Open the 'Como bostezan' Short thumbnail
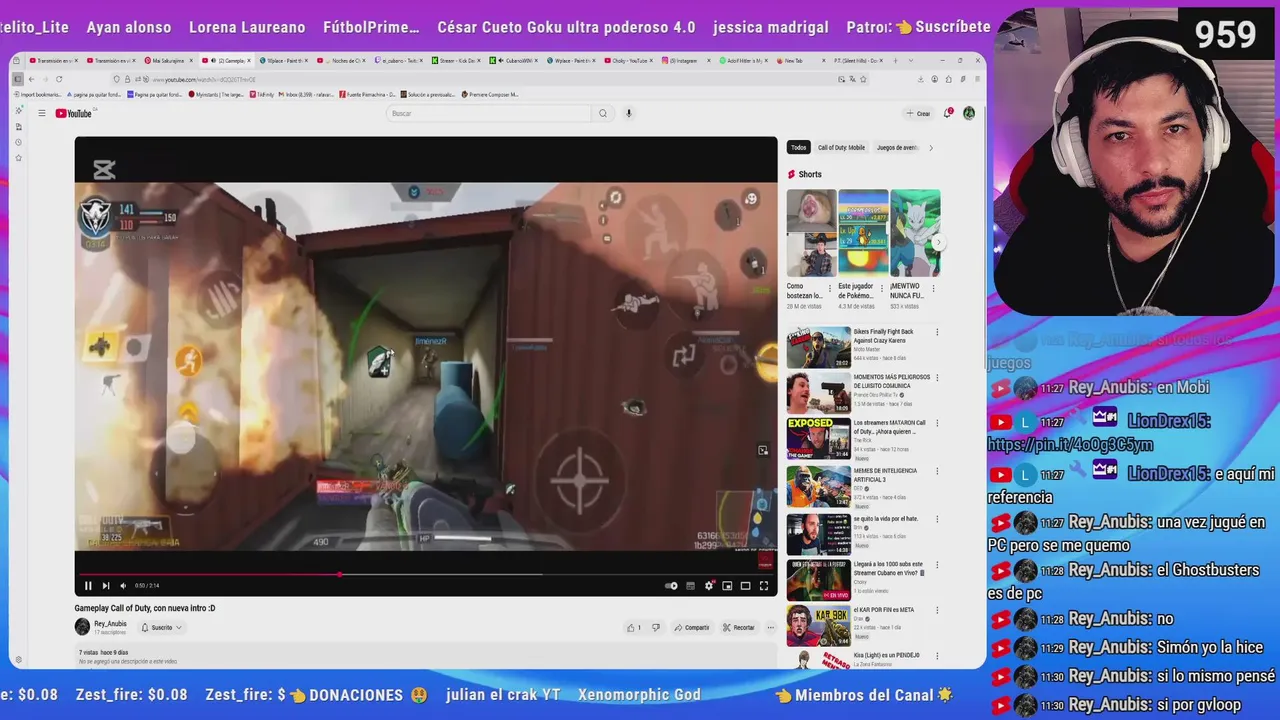 (x=811, y=233)
